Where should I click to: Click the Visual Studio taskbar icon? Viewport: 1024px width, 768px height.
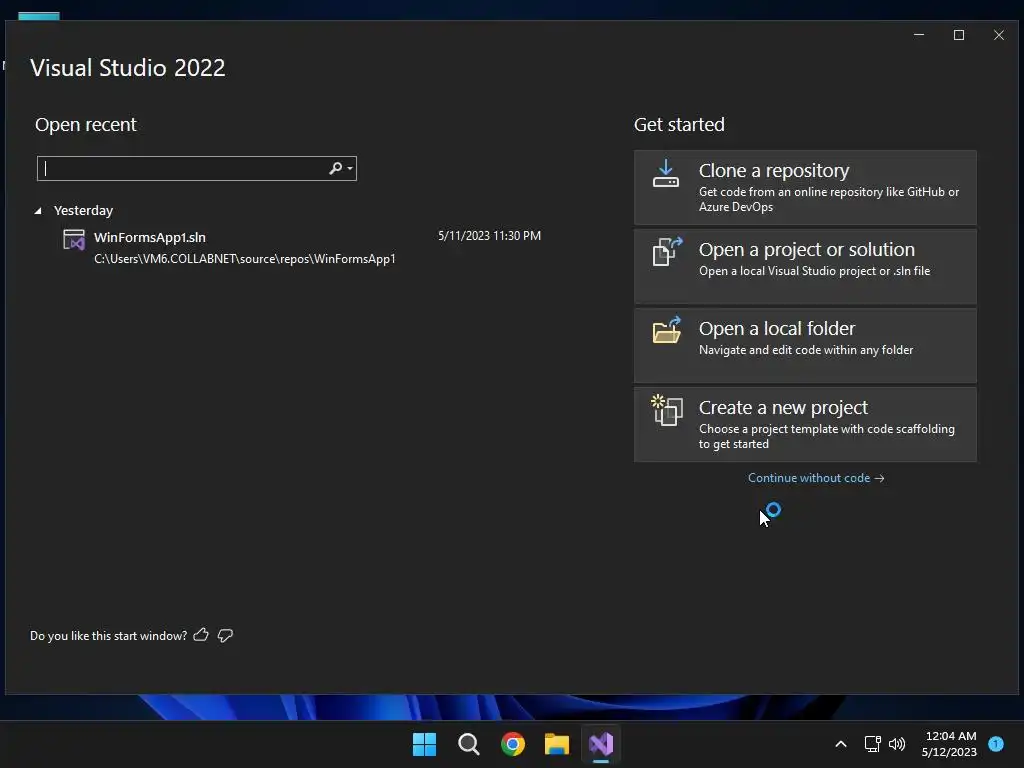tap(601, 744)
